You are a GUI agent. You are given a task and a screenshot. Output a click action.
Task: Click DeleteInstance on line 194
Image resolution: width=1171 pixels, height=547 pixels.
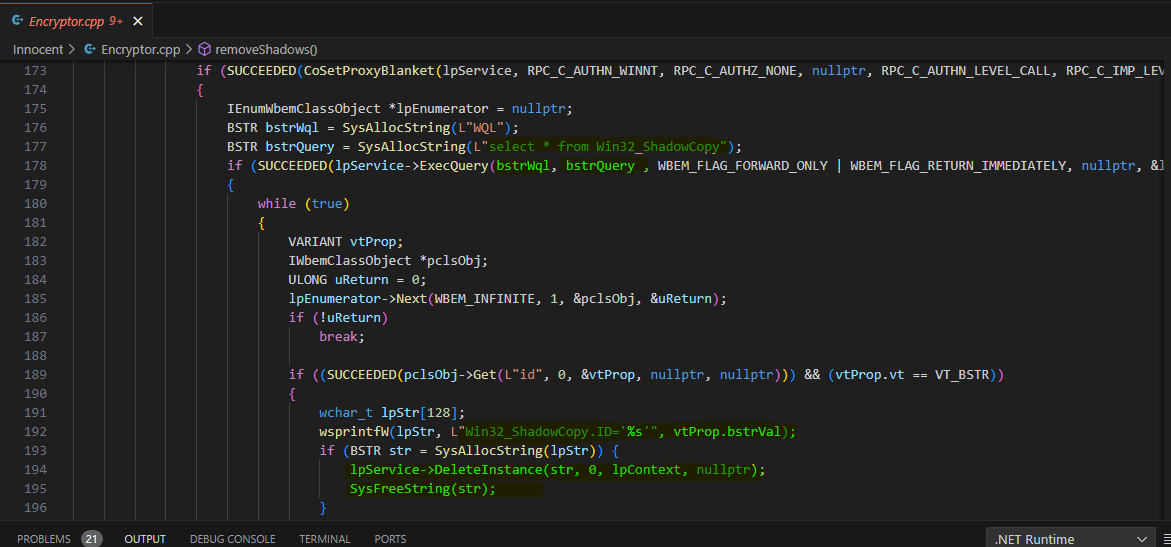[x=488, y=469]
